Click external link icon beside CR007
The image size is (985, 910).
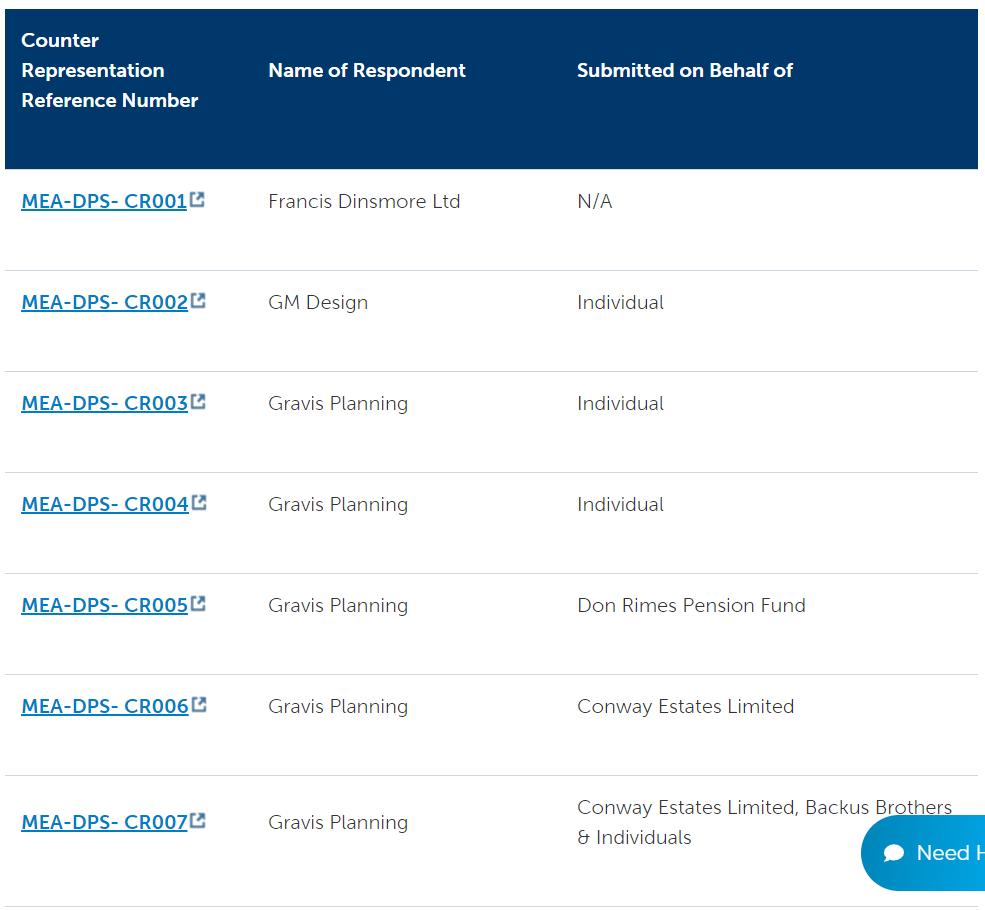tap(198, 820)
